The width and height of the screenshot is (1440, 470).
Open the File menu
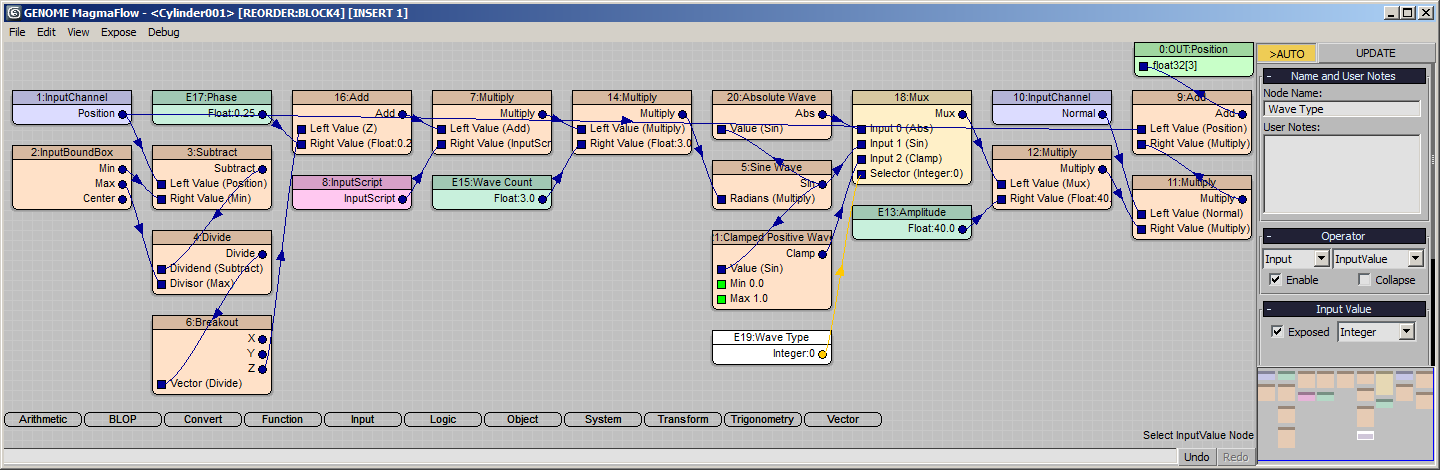(x=17, y=32)
